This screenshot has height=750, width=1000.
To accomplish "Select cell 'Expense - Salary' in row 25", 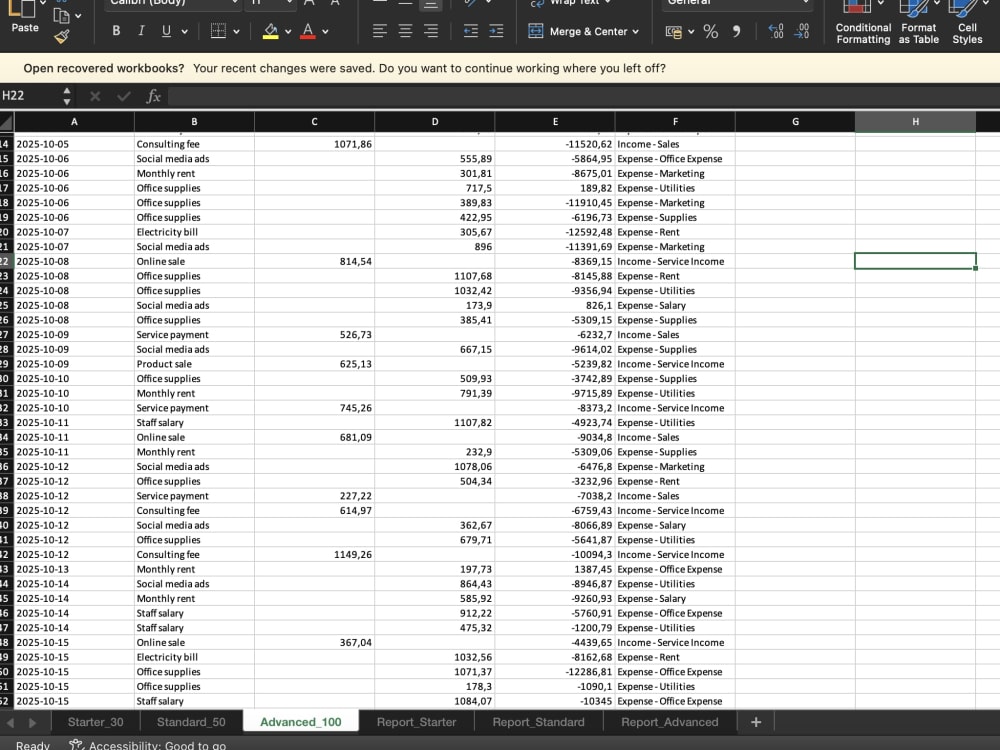I will coord(675,305).
